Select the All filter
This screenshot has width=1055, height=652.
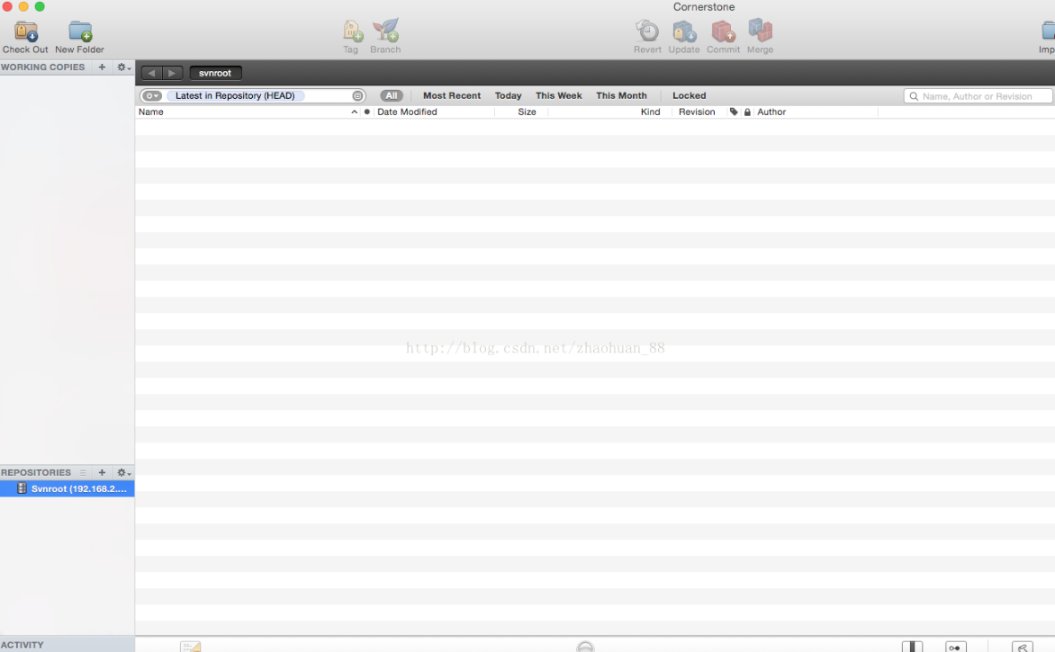click(391, 96)
